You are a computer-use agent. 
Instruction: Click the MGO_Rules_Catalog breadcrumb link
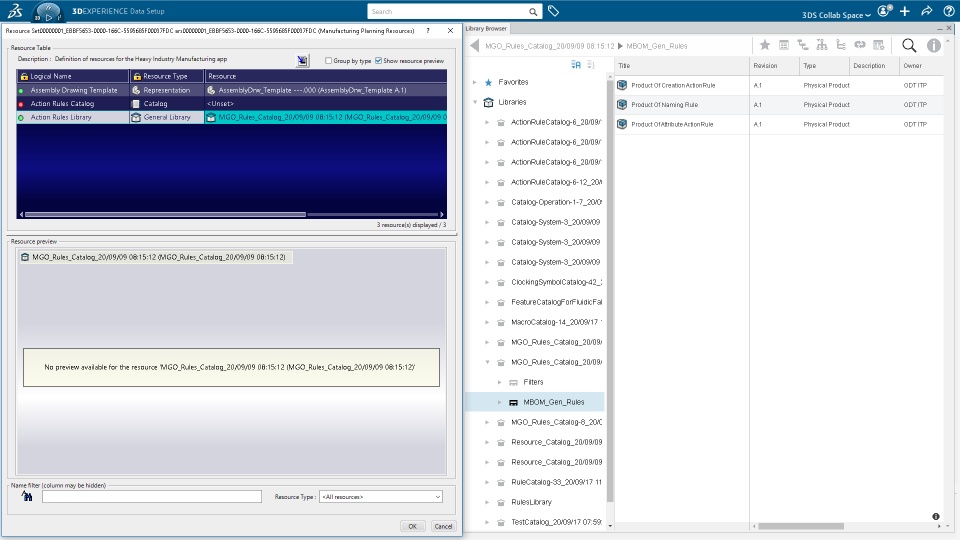pyautogui.click(x=549, y=46)
